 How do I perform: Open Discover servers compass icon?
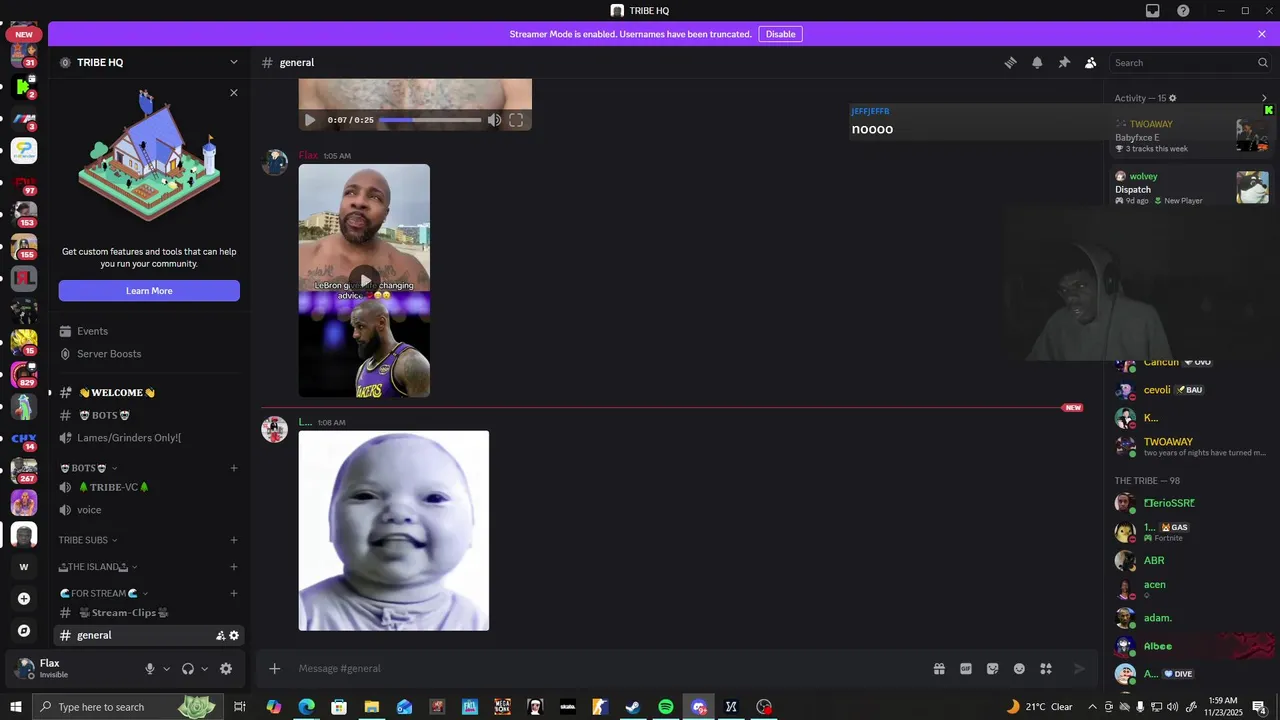(24, 630)
